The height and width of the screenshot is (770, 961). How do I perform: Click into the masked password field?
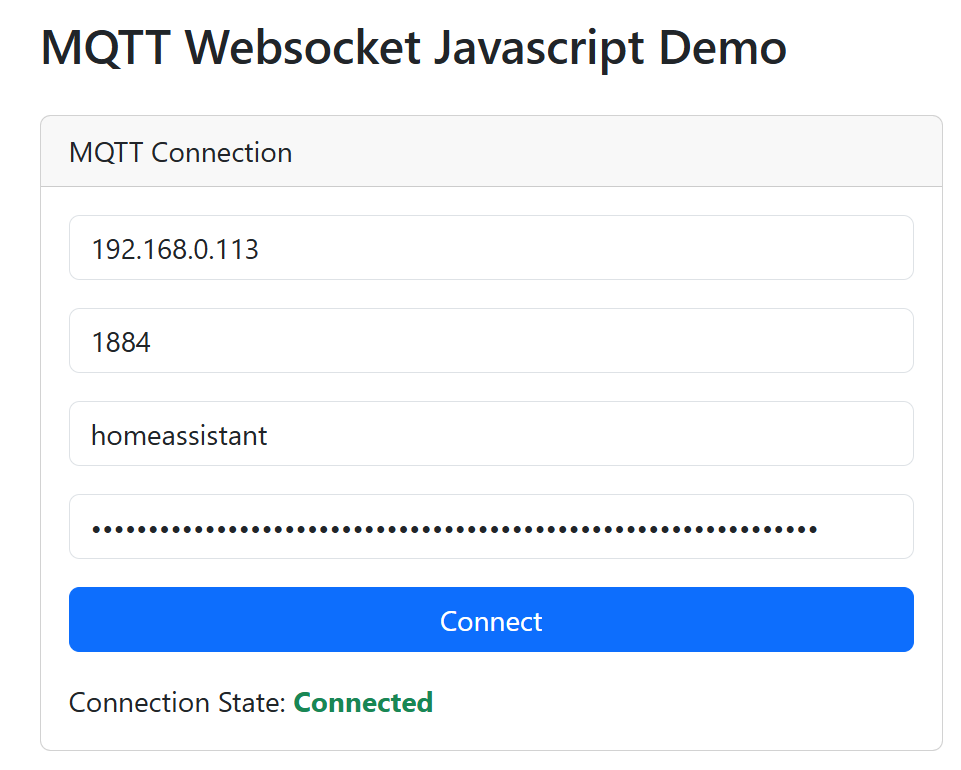point(490,527)
